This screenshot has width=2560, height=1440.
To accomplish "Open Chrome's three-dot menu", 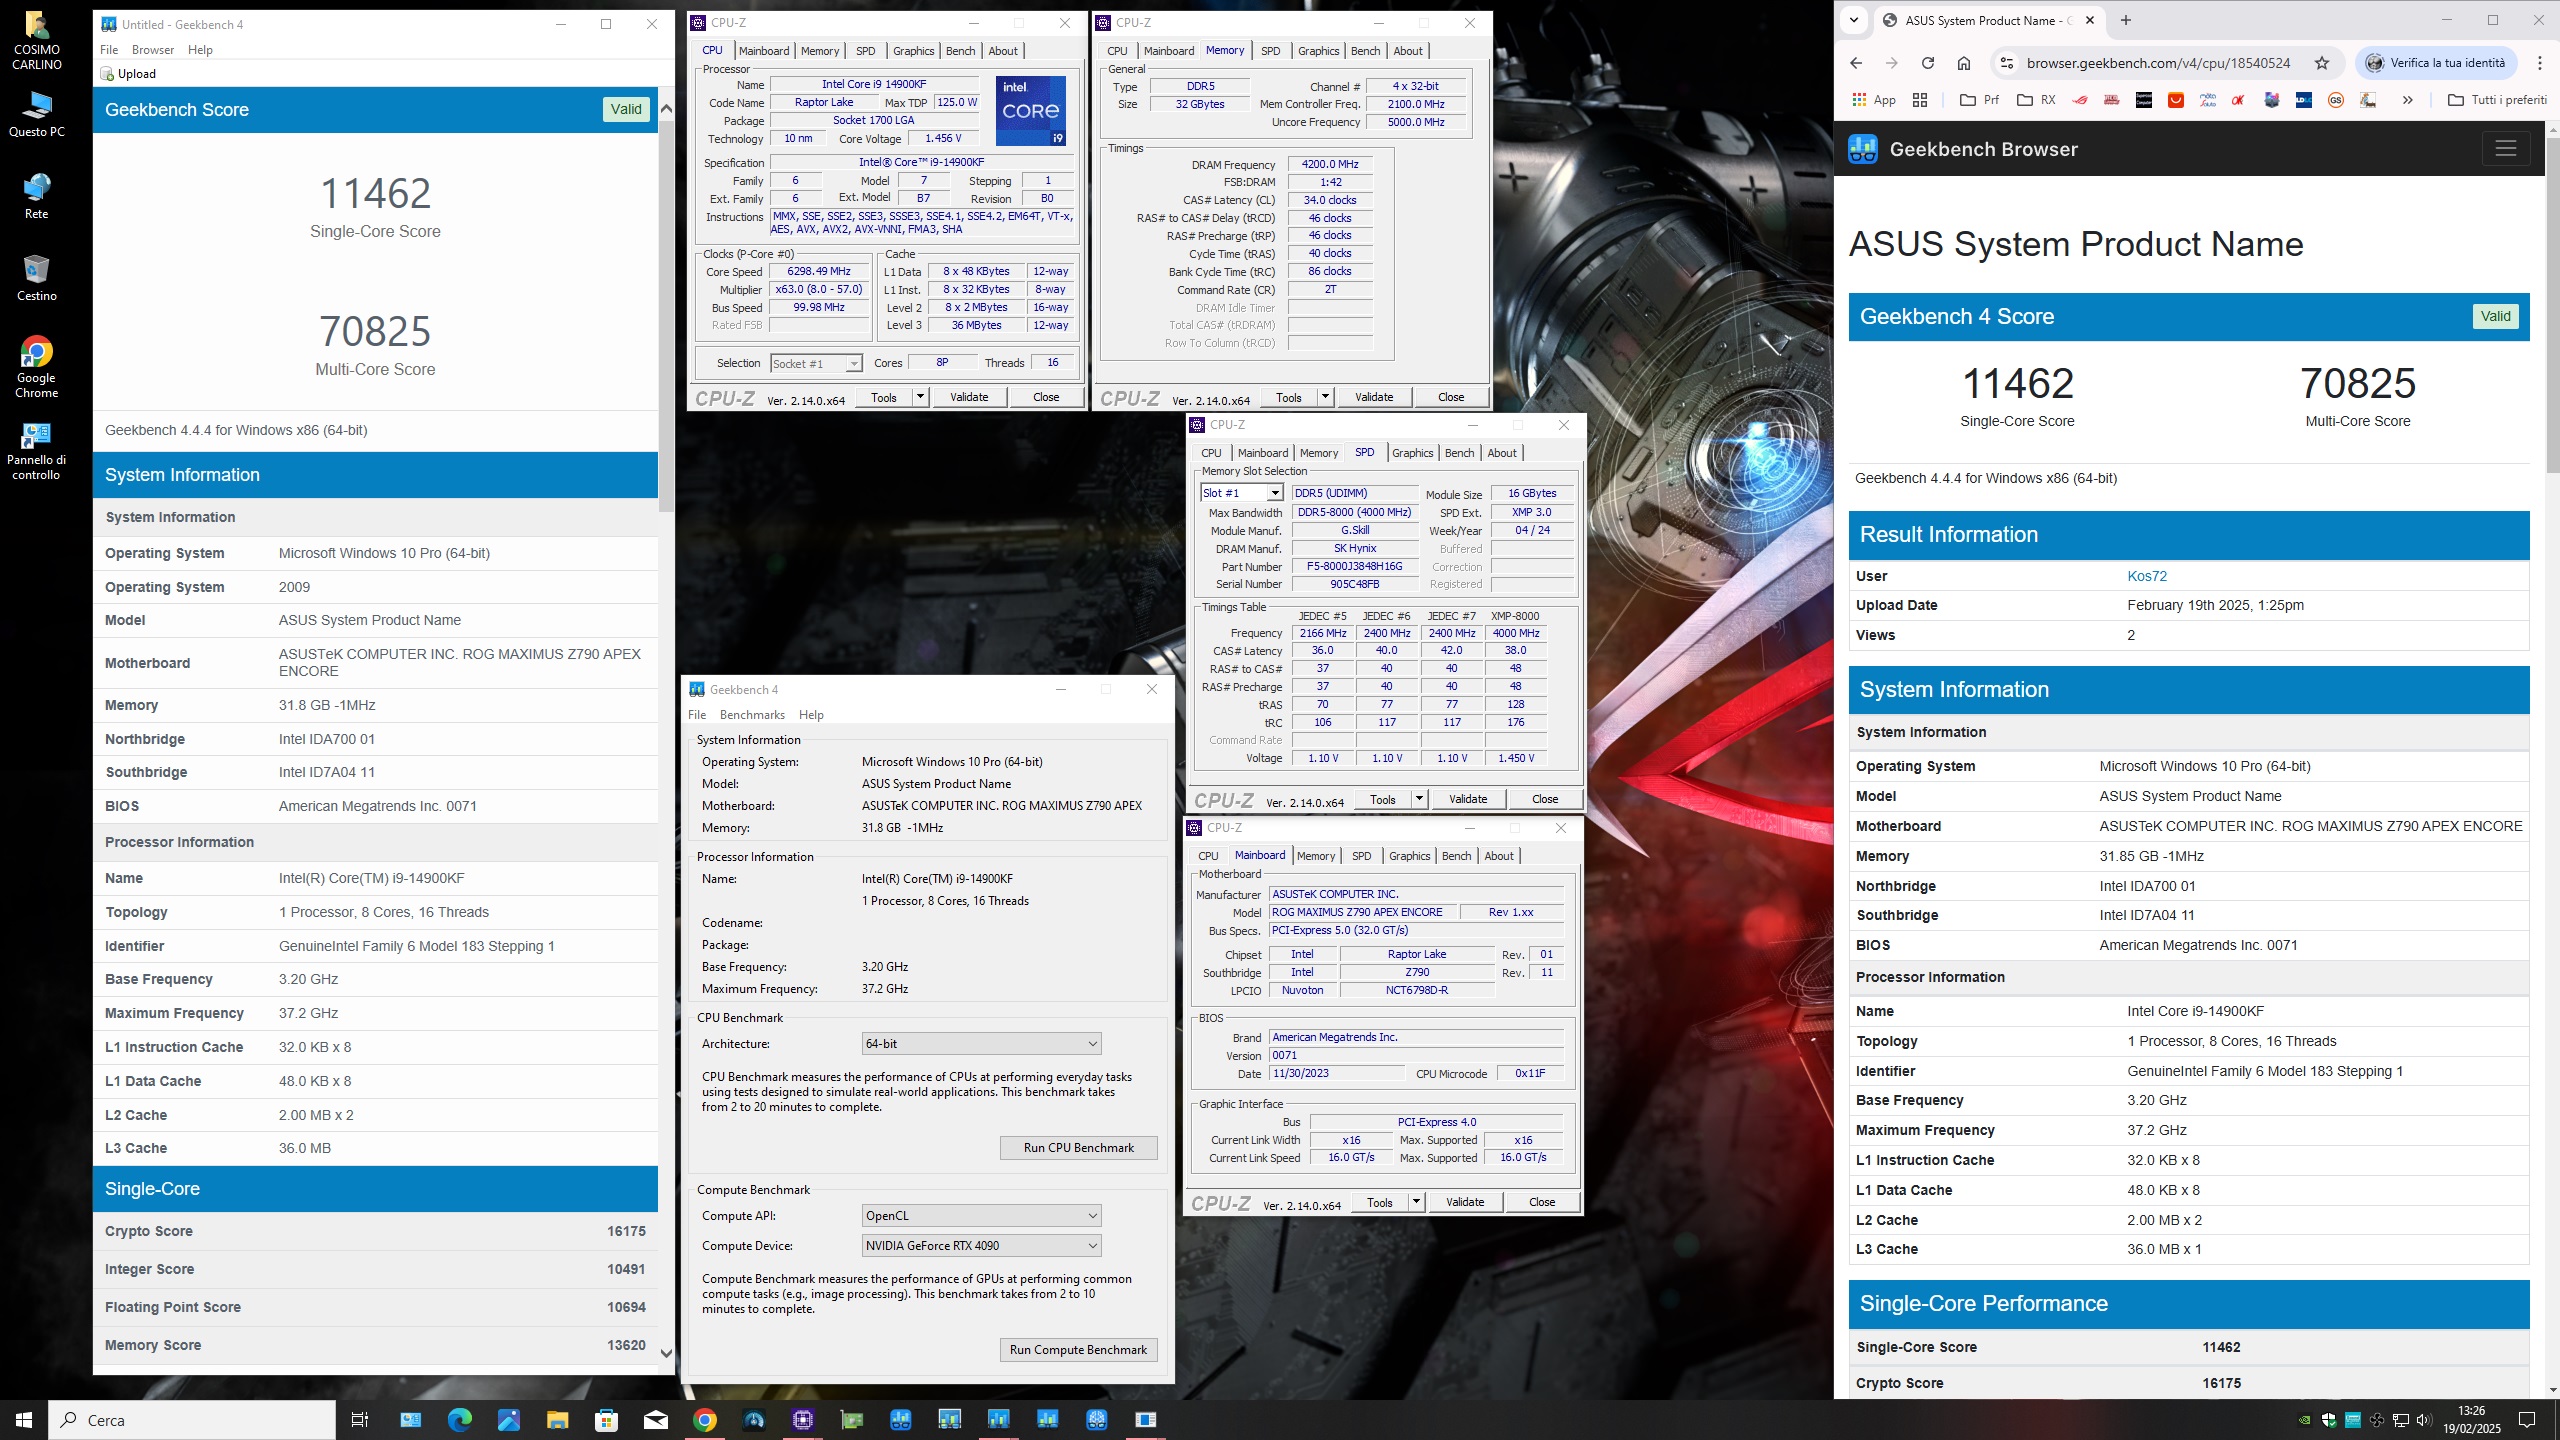I will point(2540,63).
